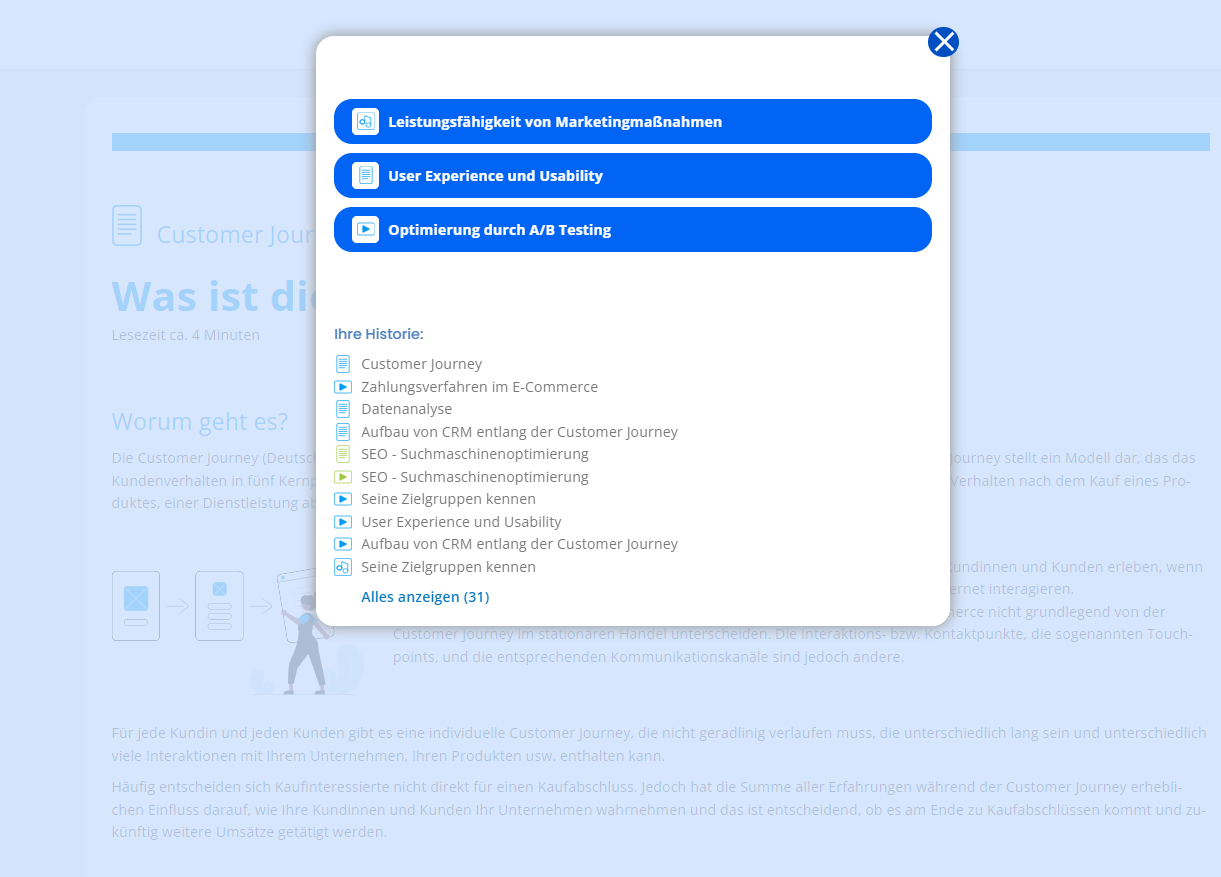Show all history via Alles anzeigen (31)
This screenshot has width=1221, height=877.
point(425,597)
